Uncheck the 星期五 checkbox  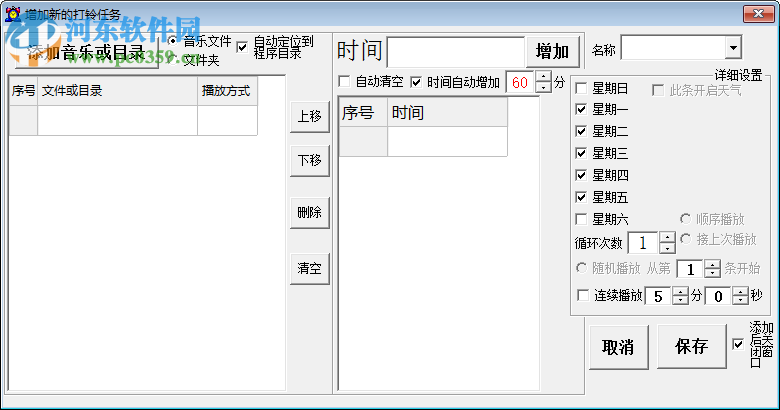tap(581, 198)
